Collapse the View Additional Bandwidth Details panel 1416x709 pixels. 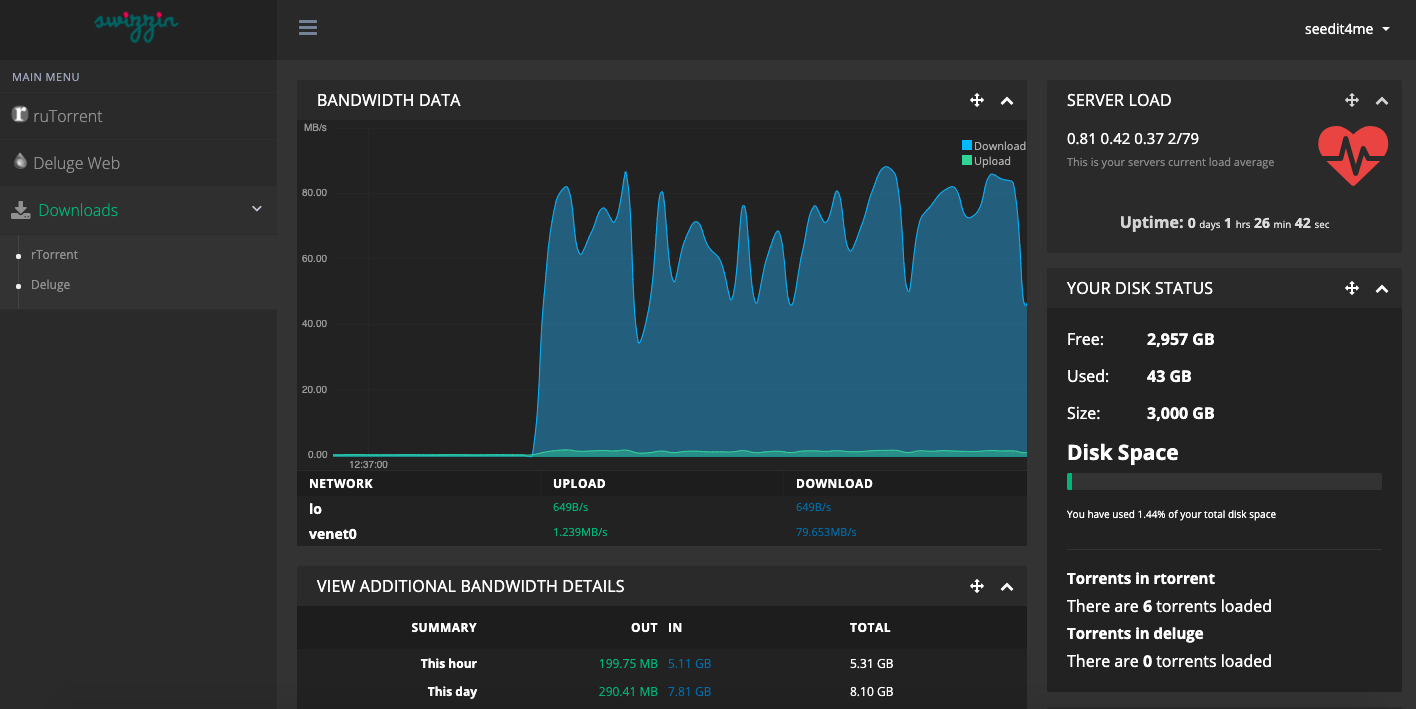pos(1007,586)
